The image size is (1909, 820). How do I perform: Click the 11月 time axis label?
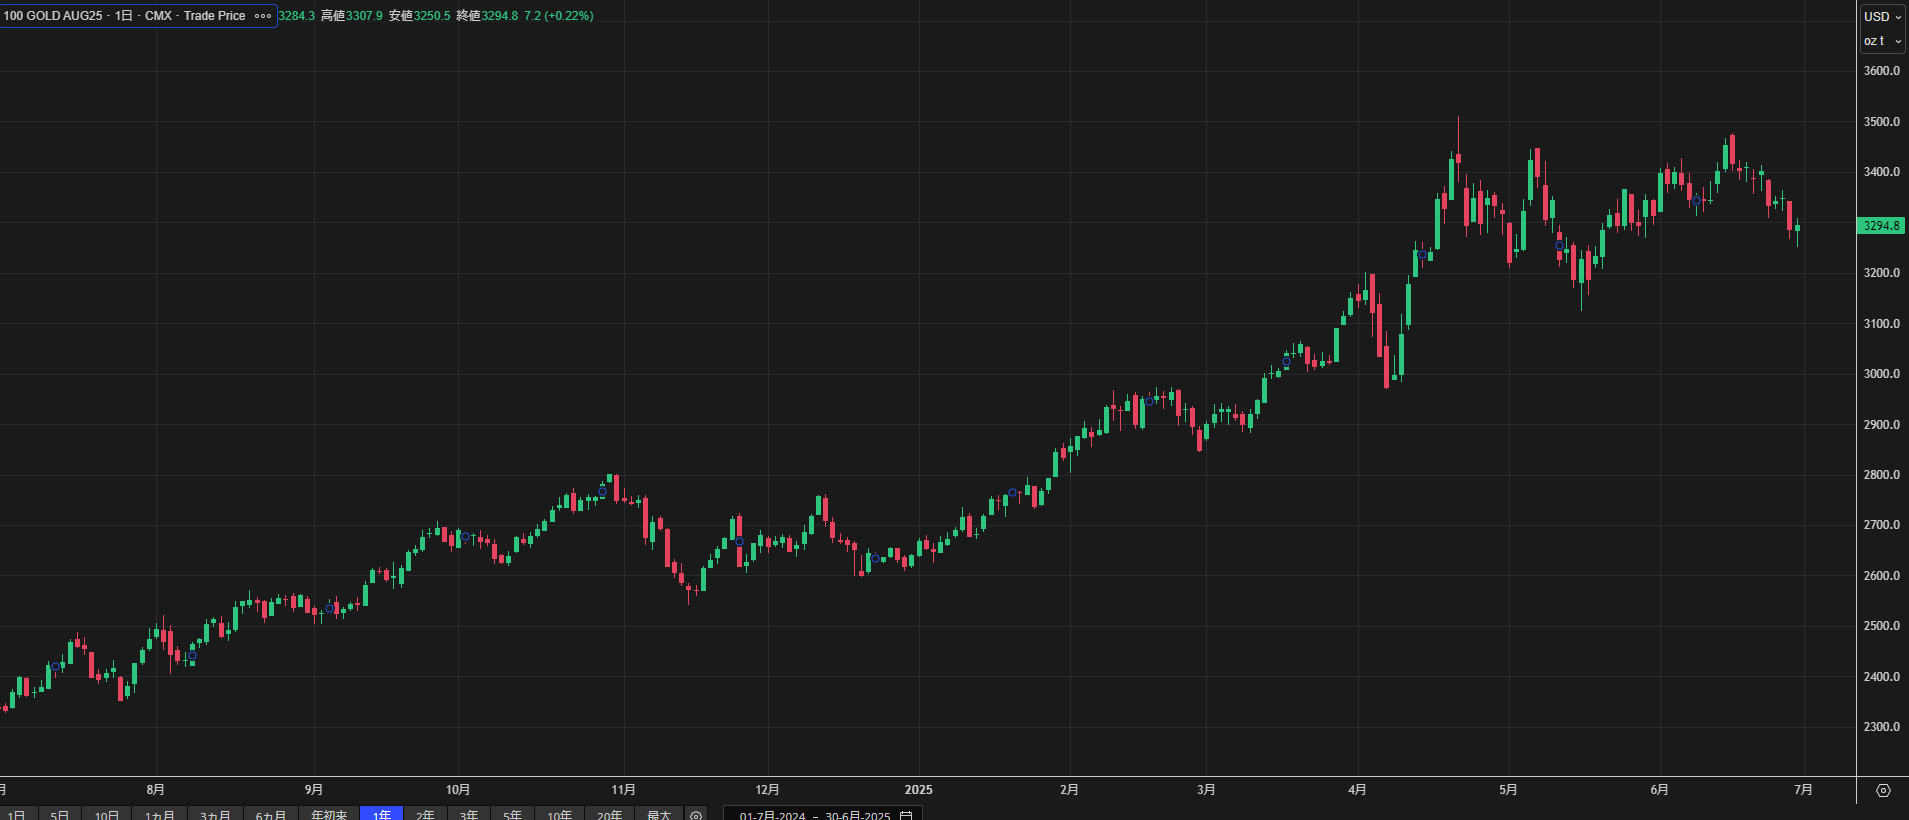pos(624,790)
